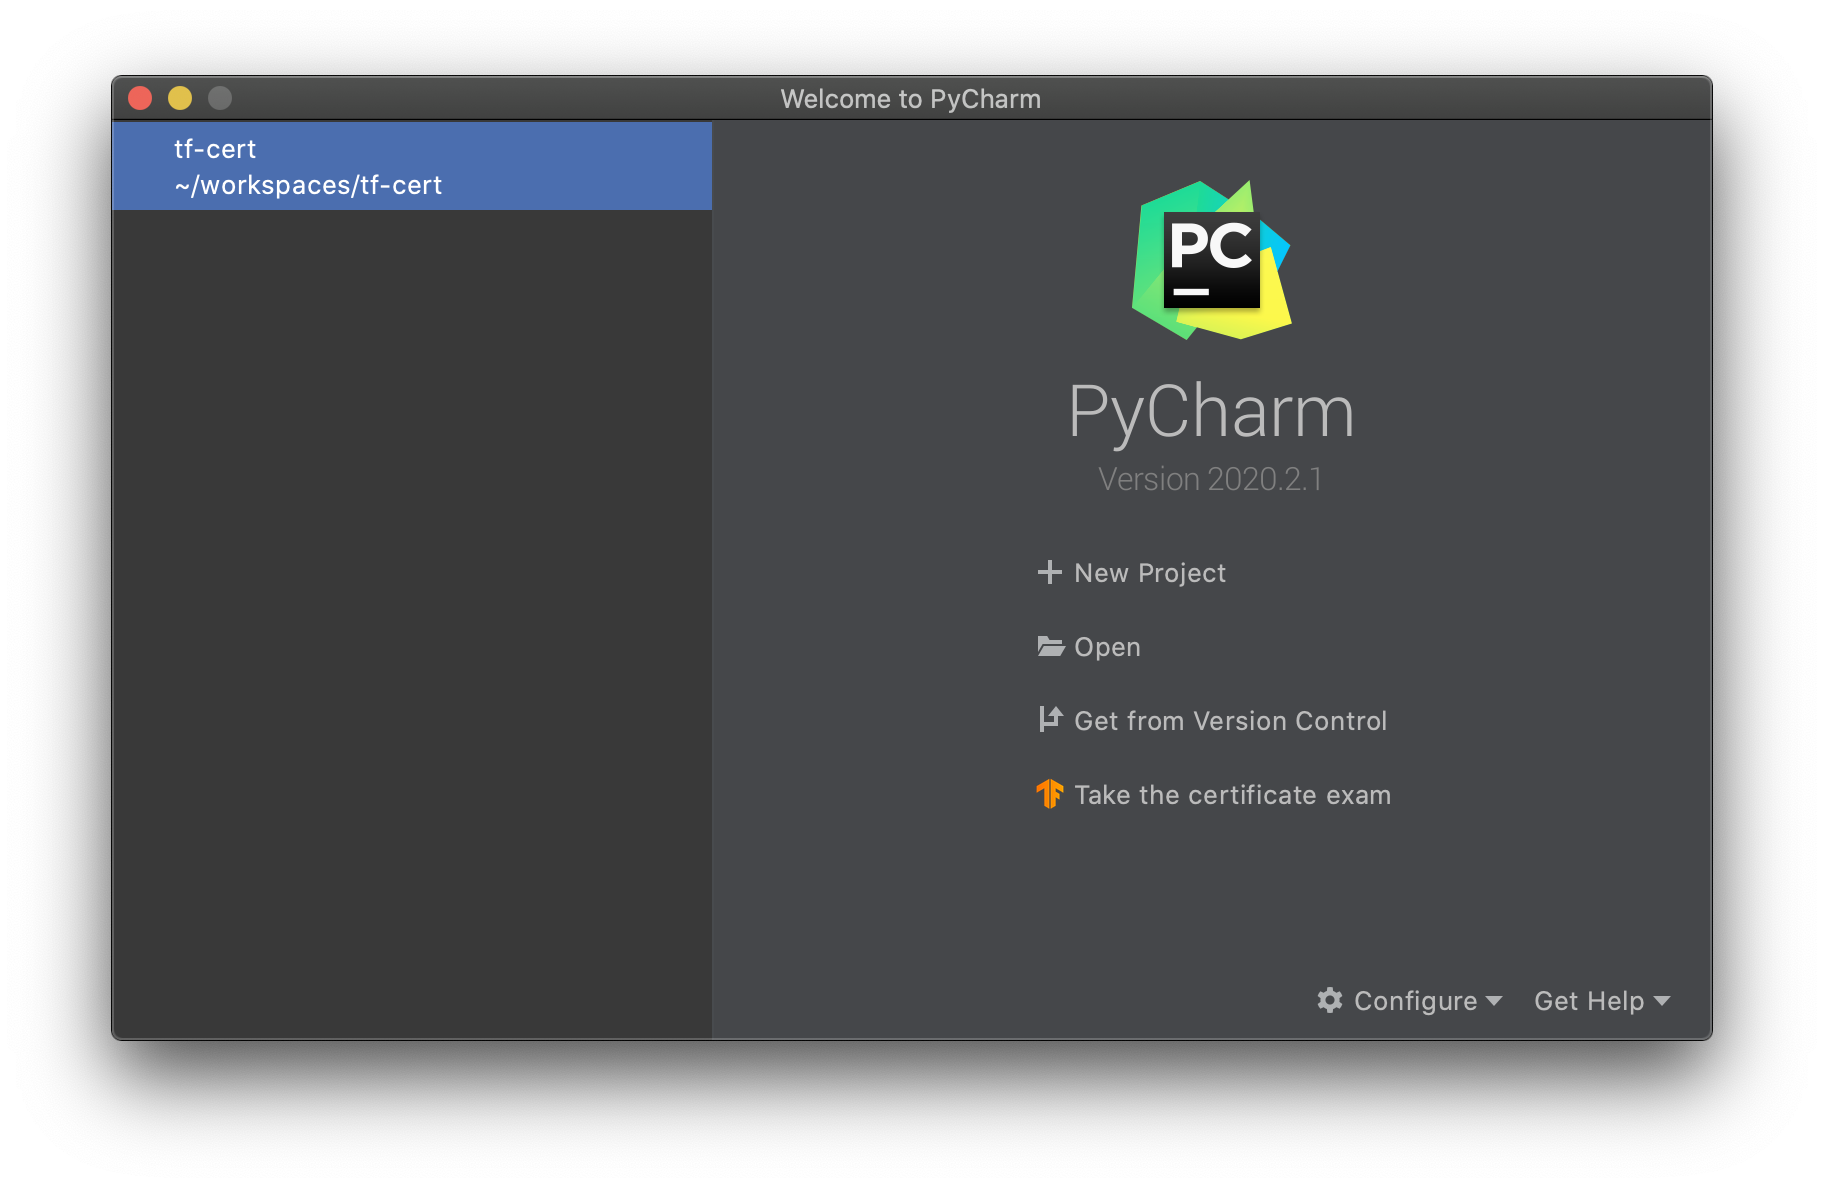Click the plus icon beside New Project
The width and height of the screenshot is (1824, 1188).
click(x=1049, y=572)
